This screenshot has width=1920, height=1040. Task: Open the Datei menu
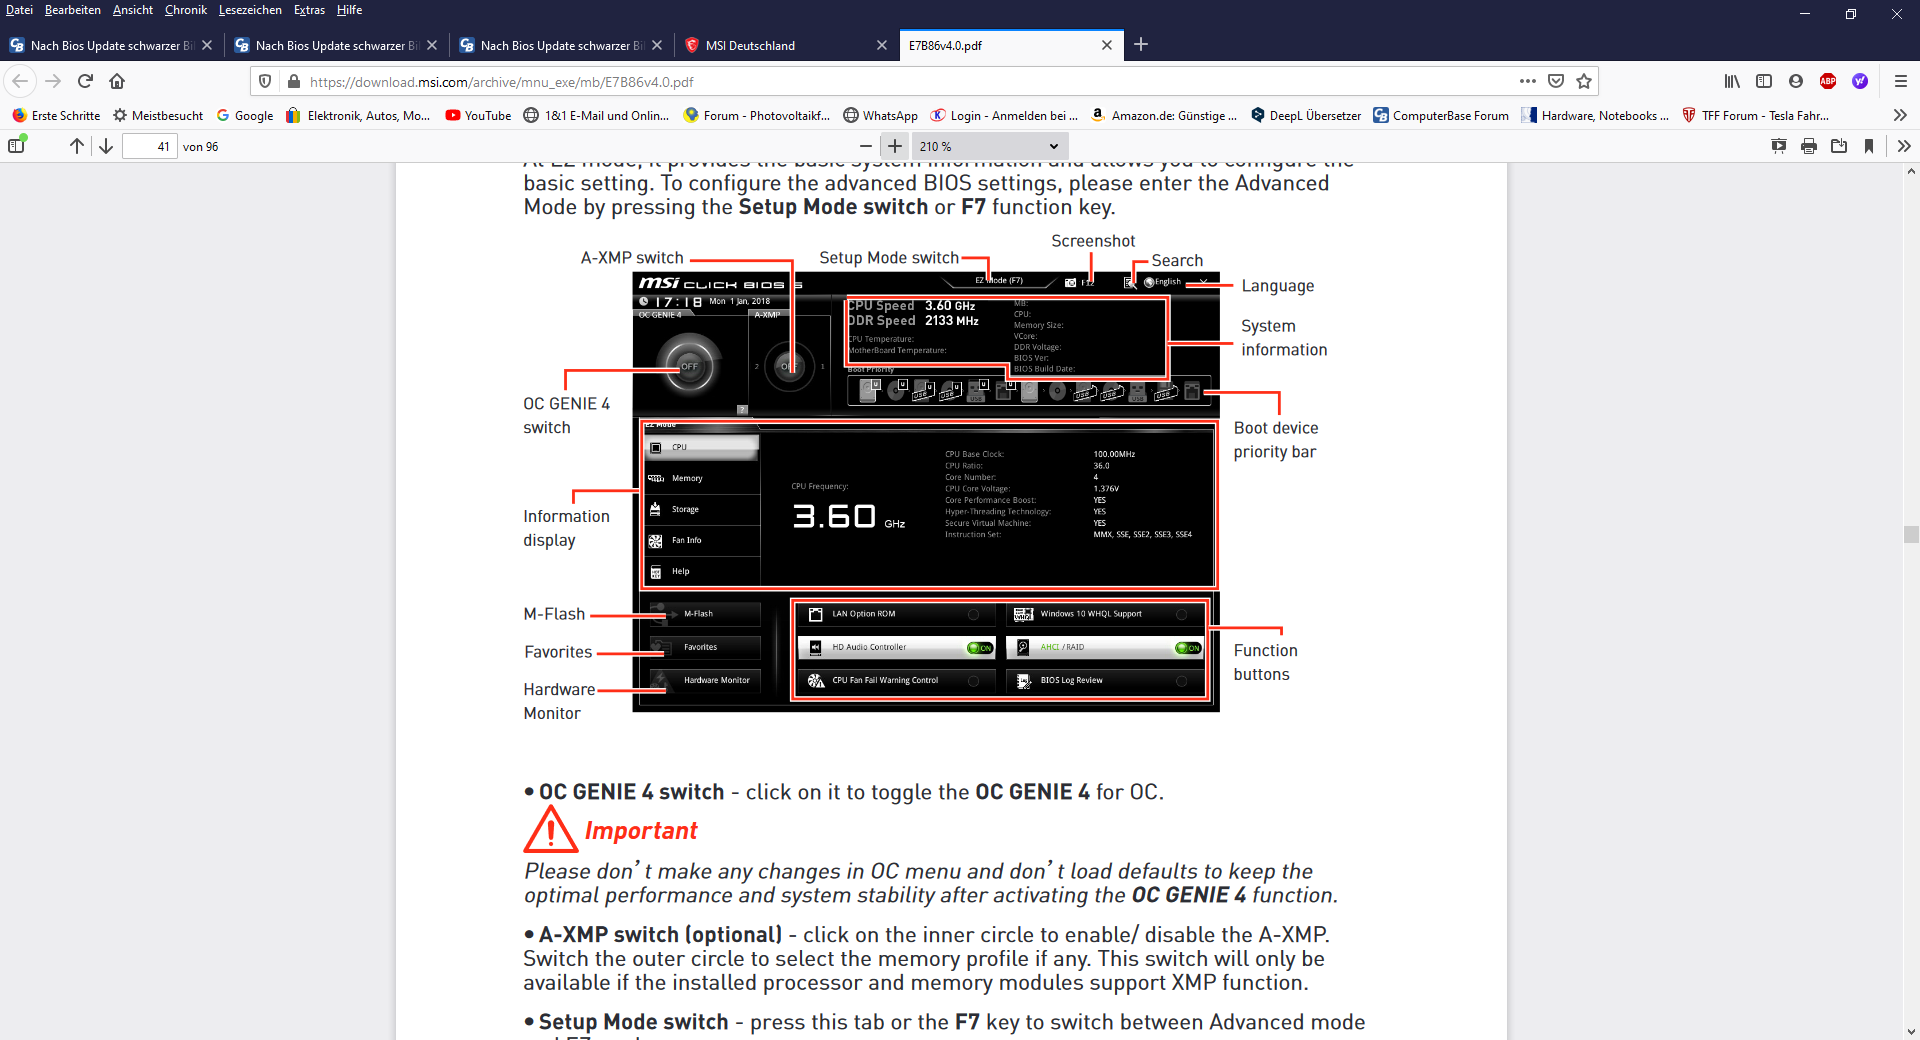coord(19,10)
